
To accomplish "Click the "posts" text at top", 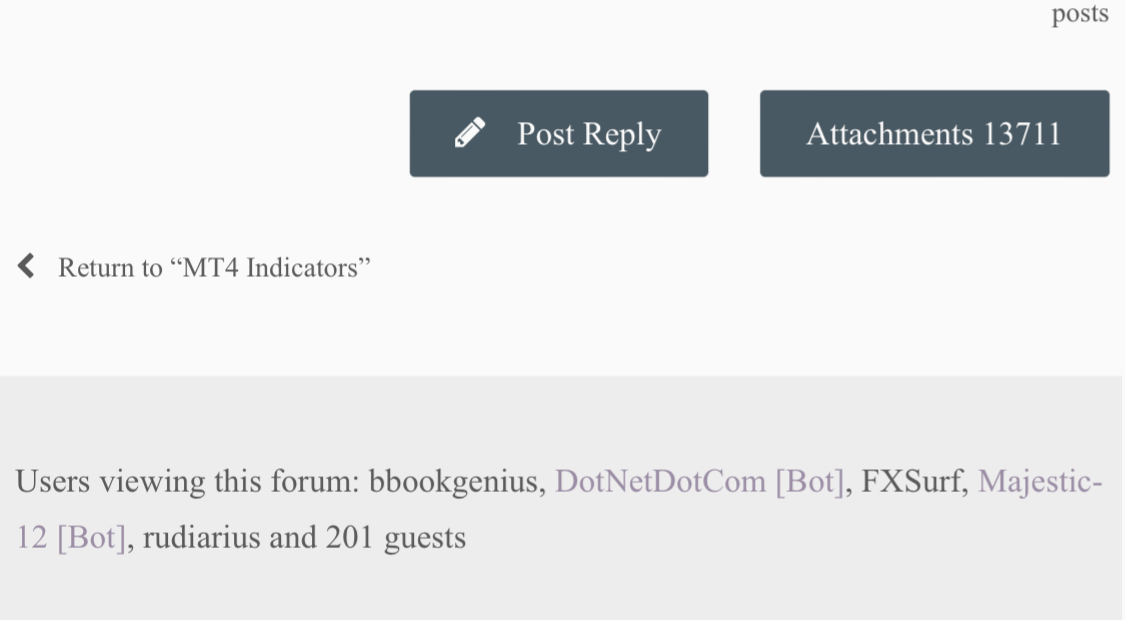I will [x=1079, y=15].
